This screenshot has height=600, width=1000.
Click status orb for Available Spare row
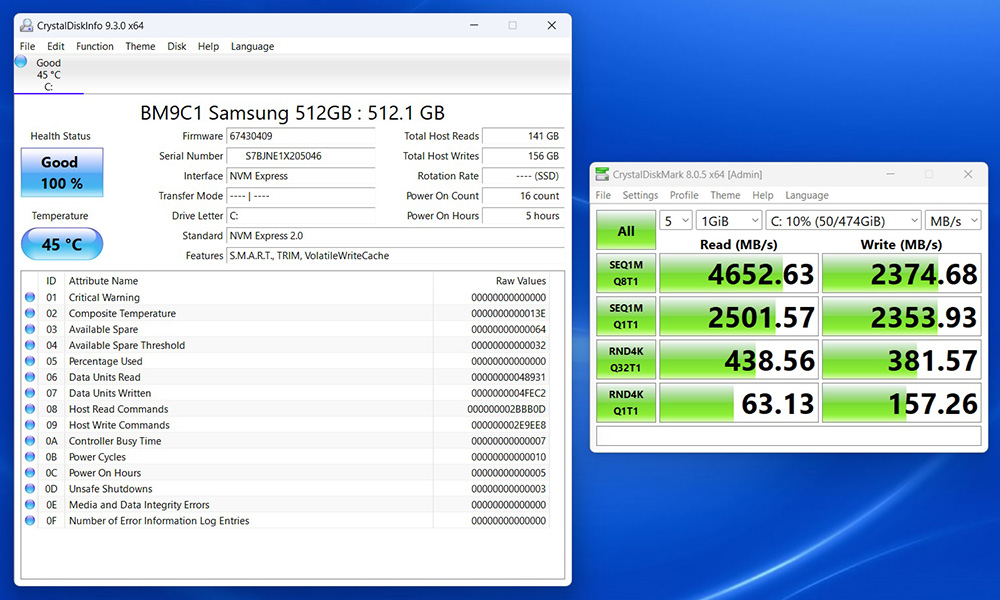30,329
